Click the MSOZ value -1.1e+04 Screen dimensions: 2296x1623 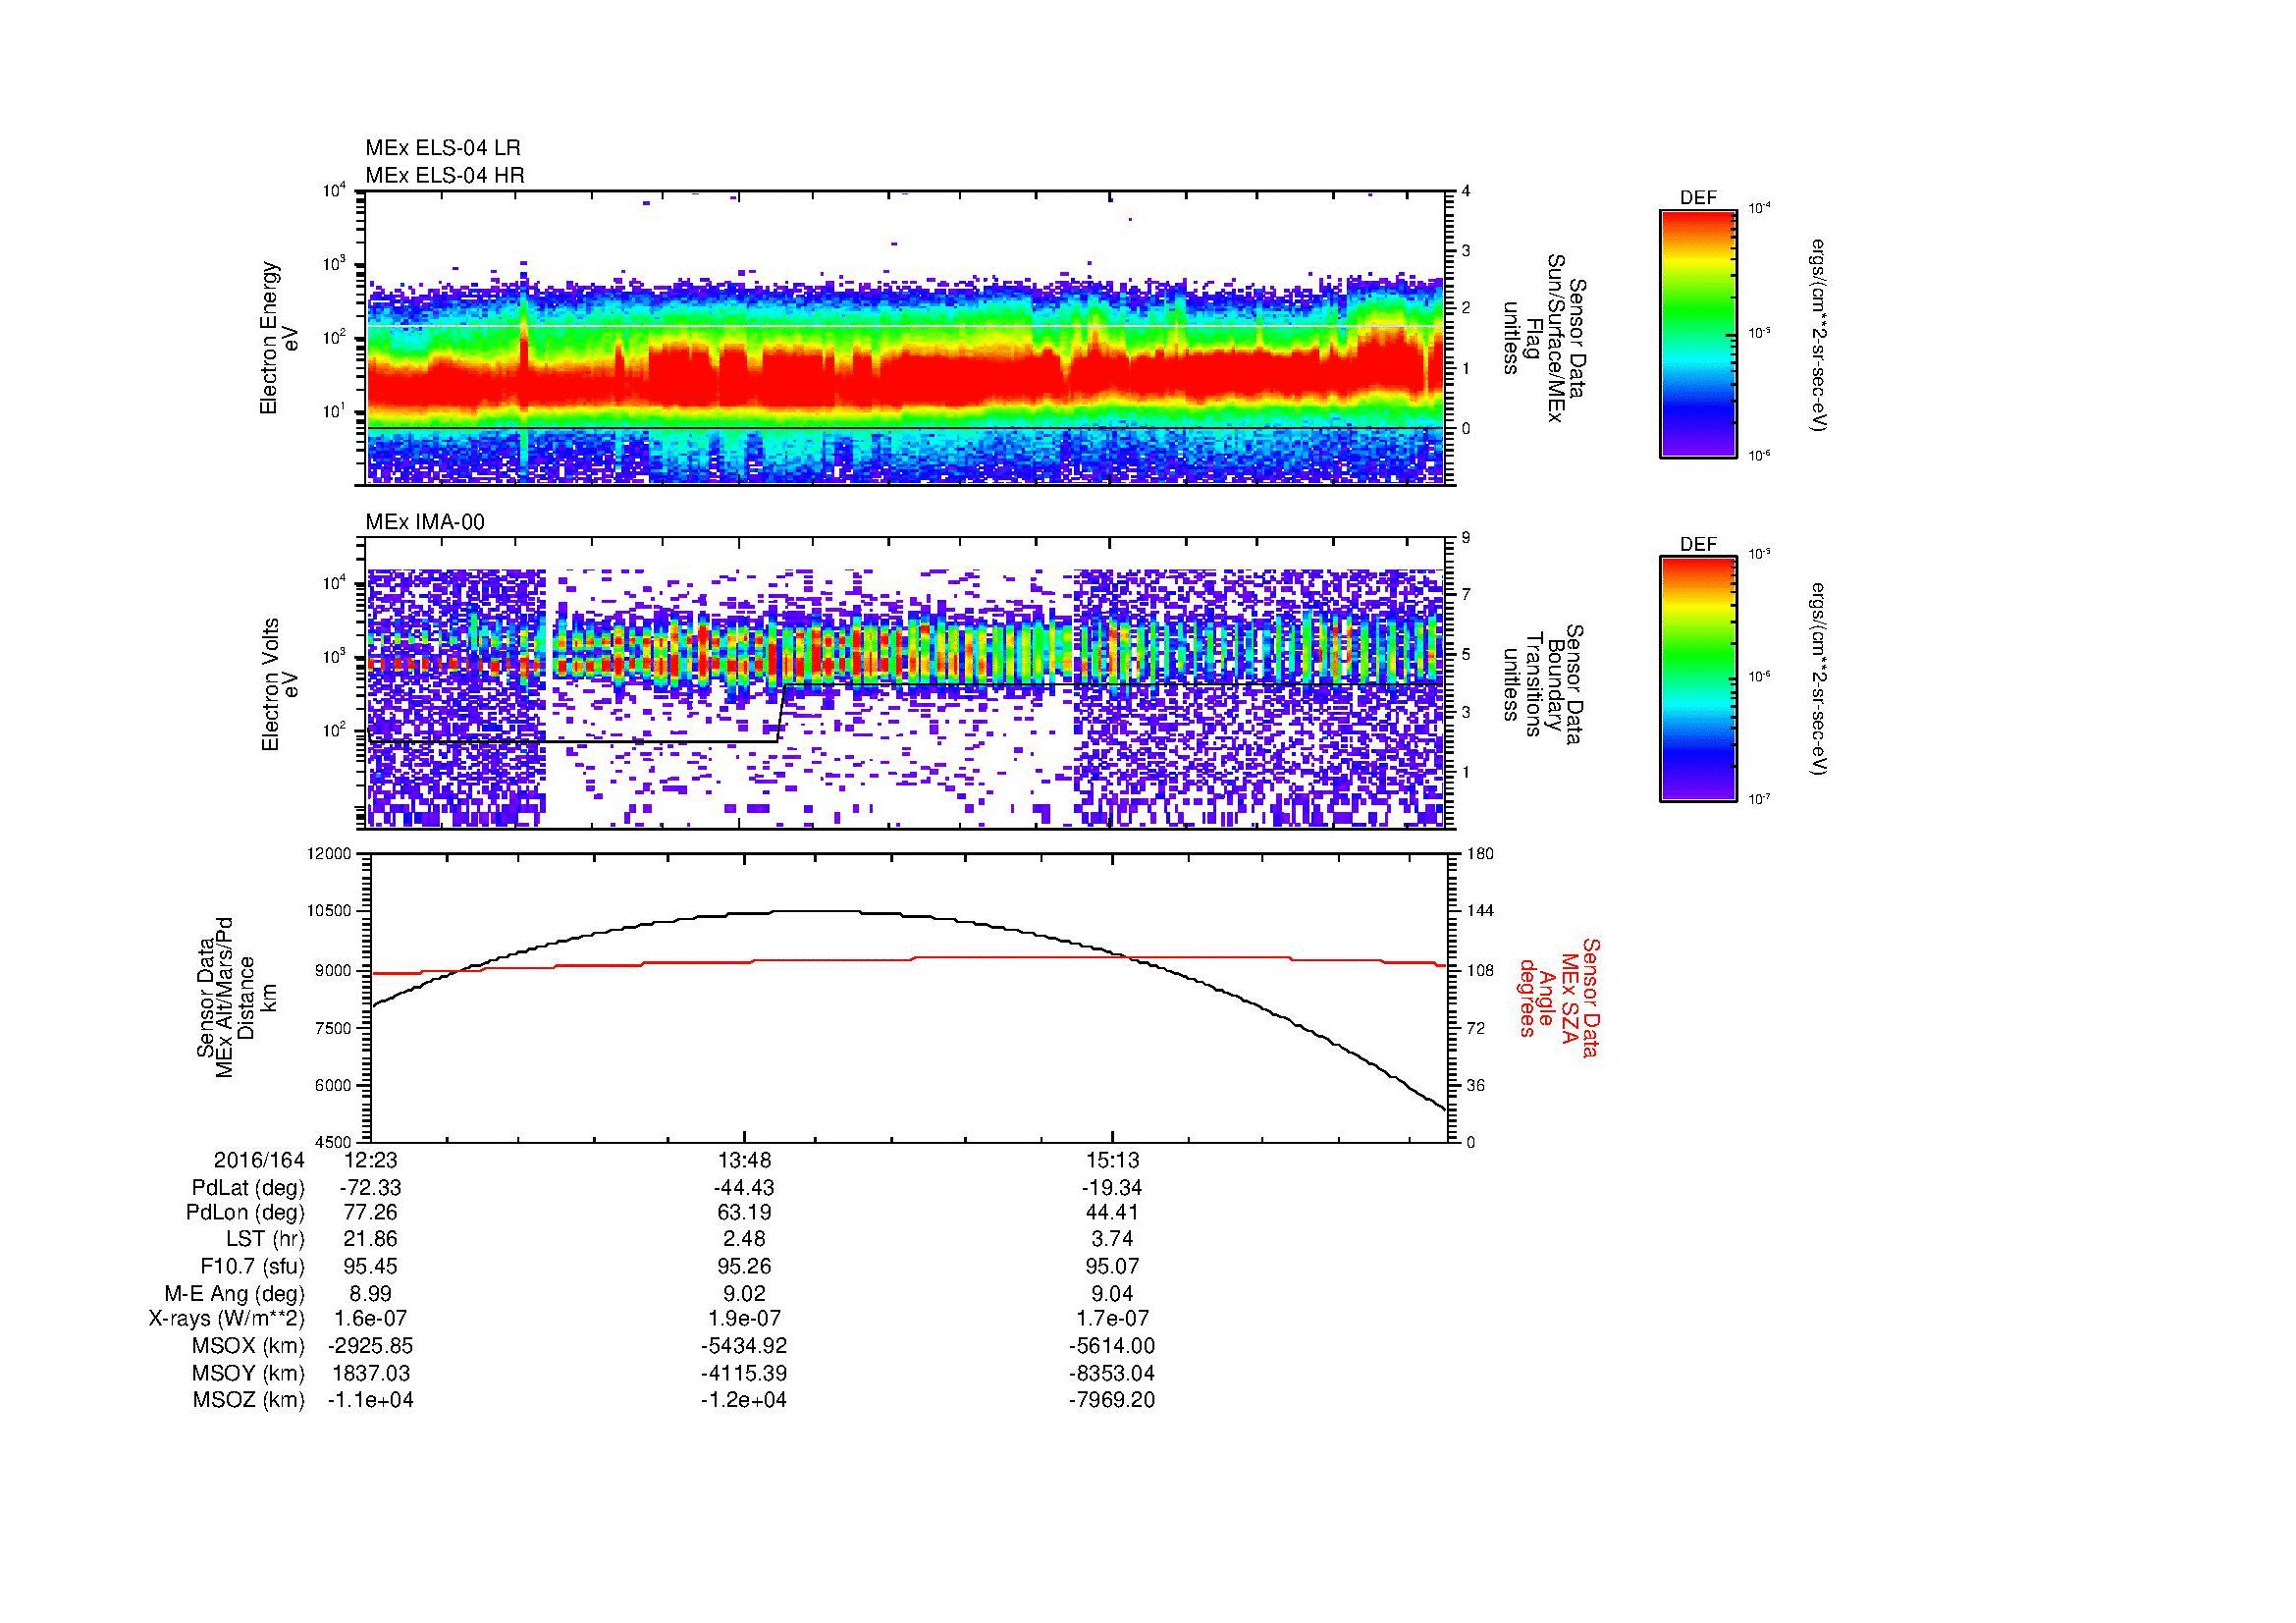point(369,1400)
